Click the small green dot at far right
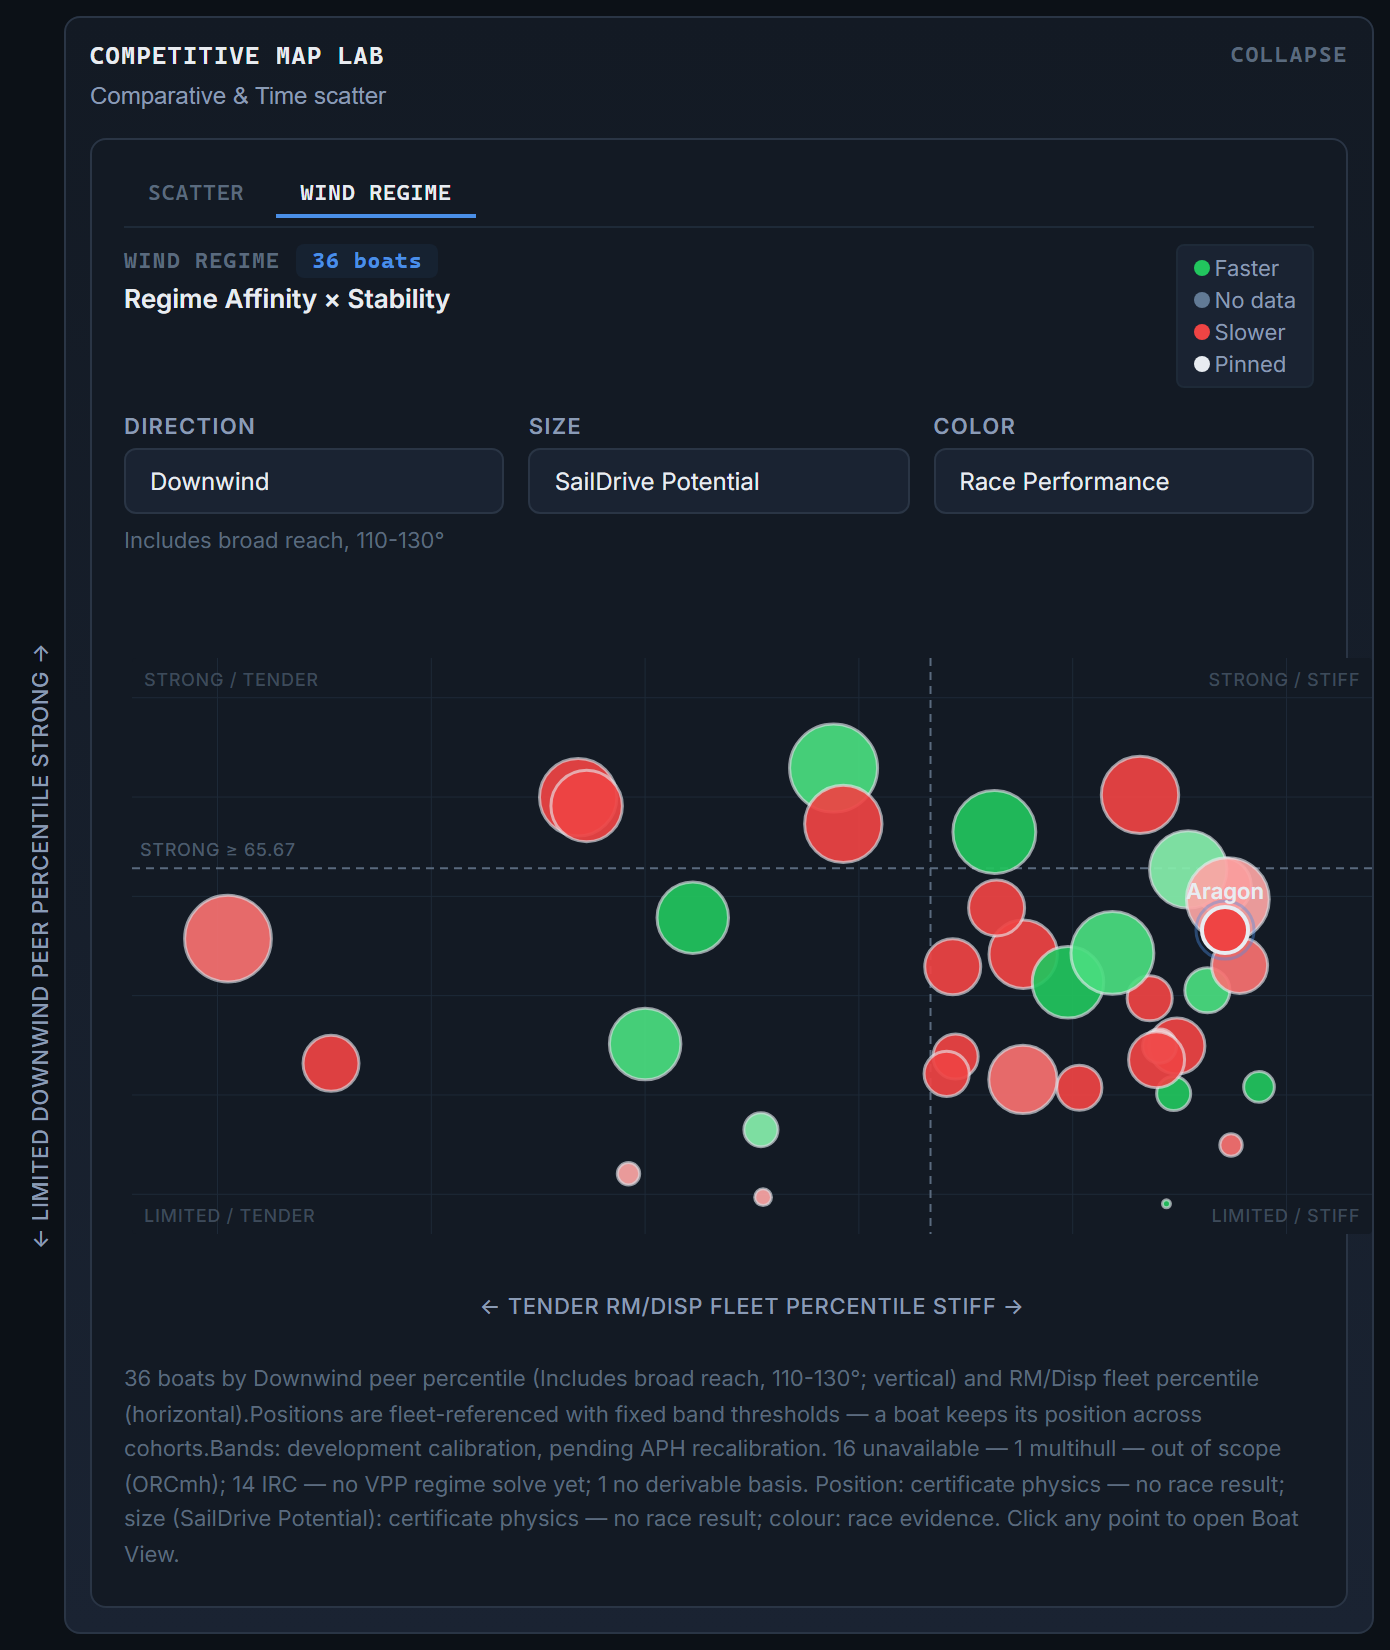Screen dimensions: 1390x1650 coord(1259,1086)
